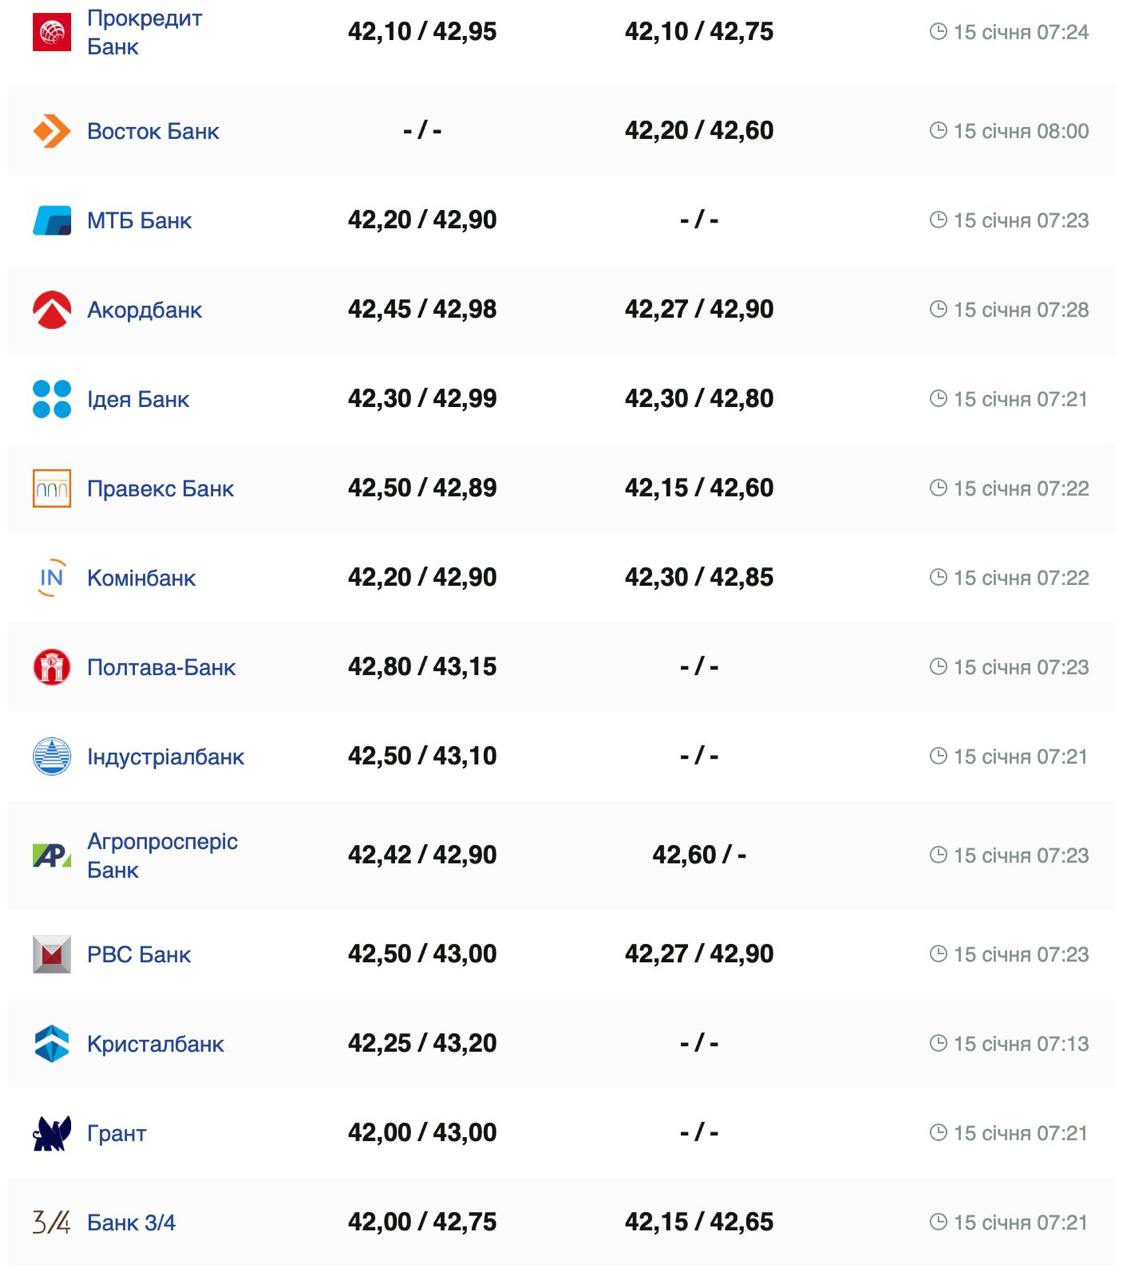Screen dimensions: 1127x1280
Task: Open the Акордбанк bank name link
Action: pos(144,310)
